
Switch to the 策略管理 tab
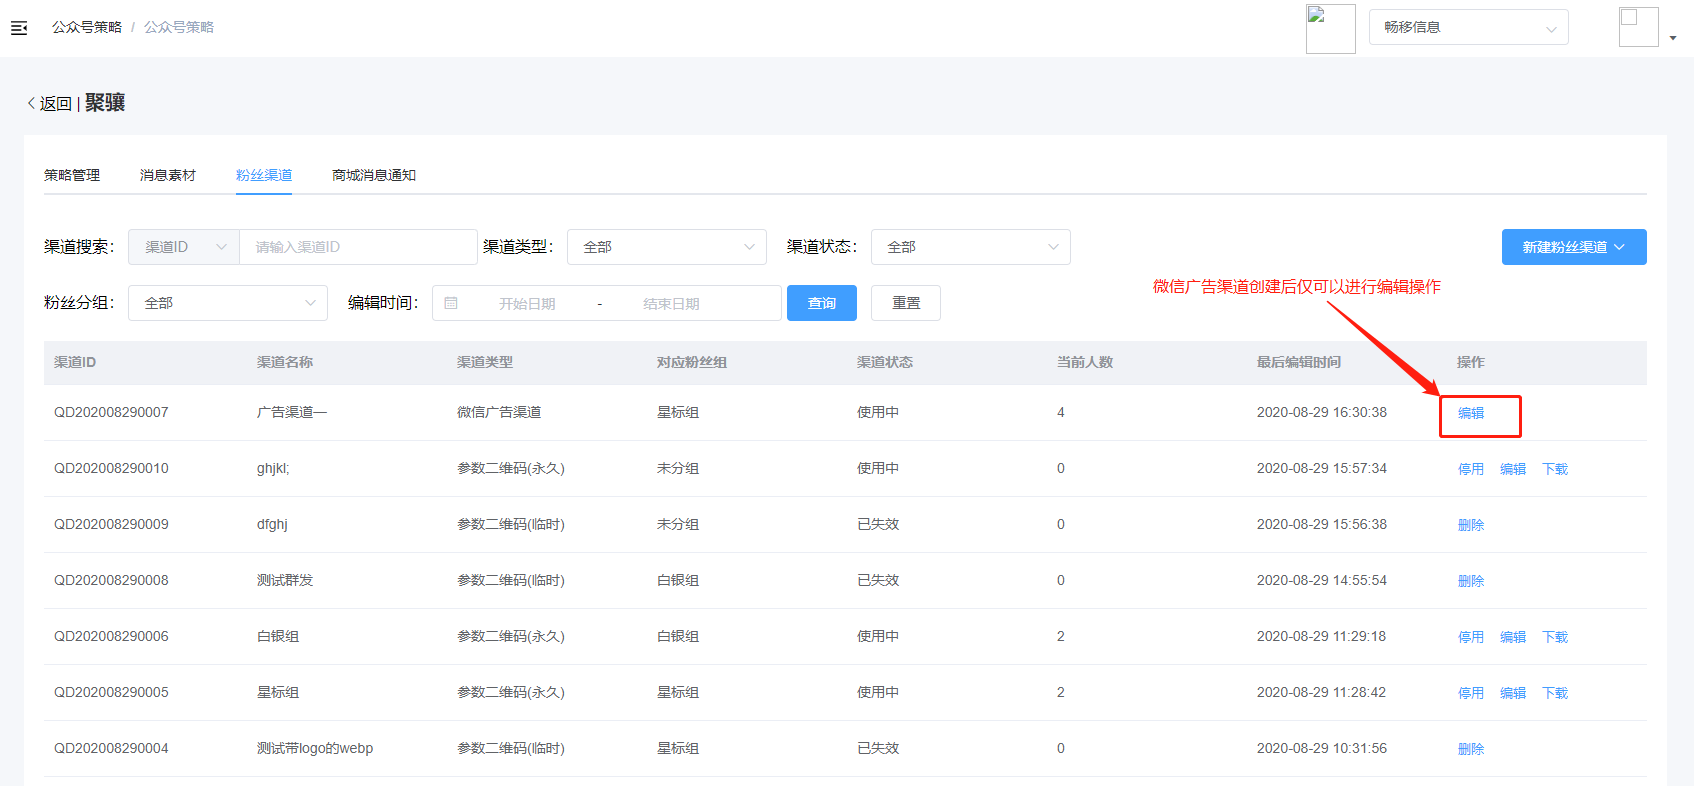click(72, 175)
